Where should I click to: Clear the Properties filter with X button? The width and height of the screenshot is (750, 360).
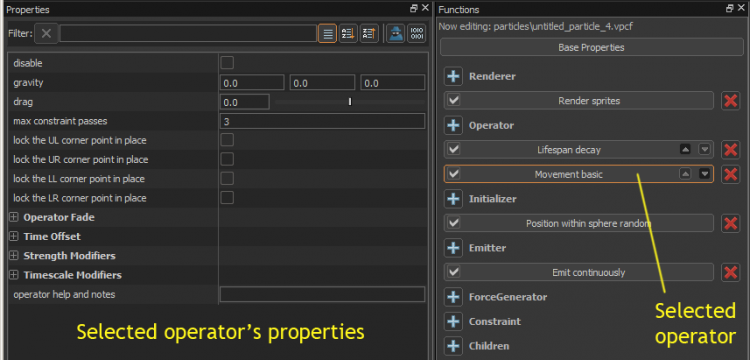[46, 33]
